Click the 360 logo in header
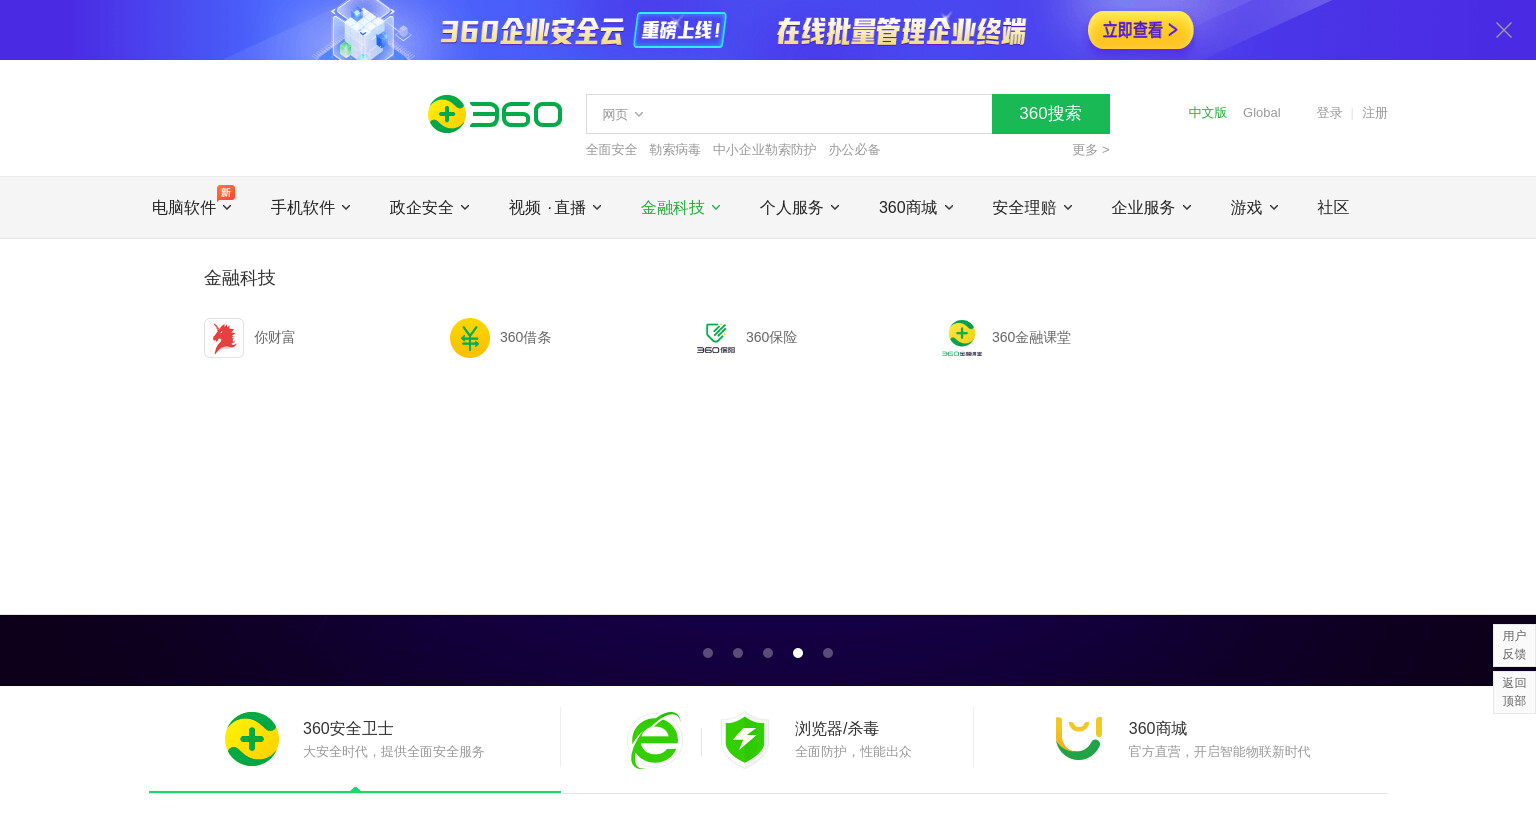 [495, 114]
